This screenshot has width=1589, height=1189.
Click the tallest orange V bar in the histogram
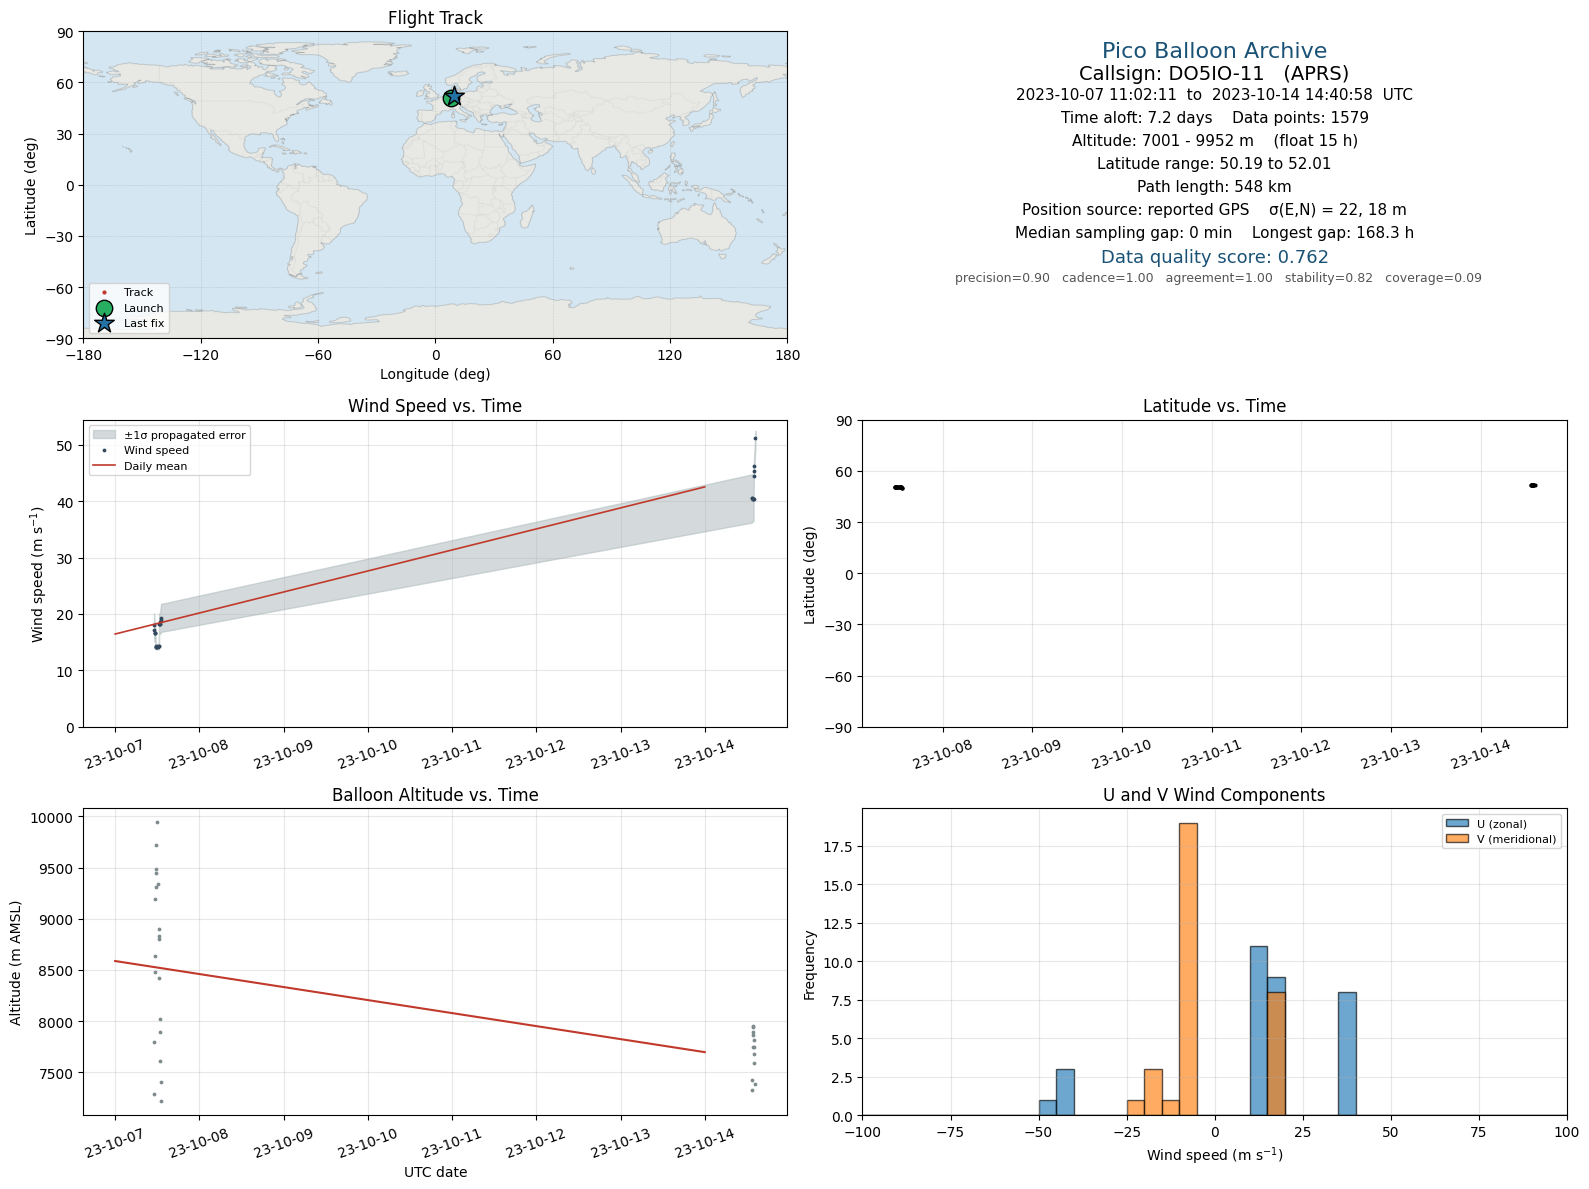pos(1188,969)
